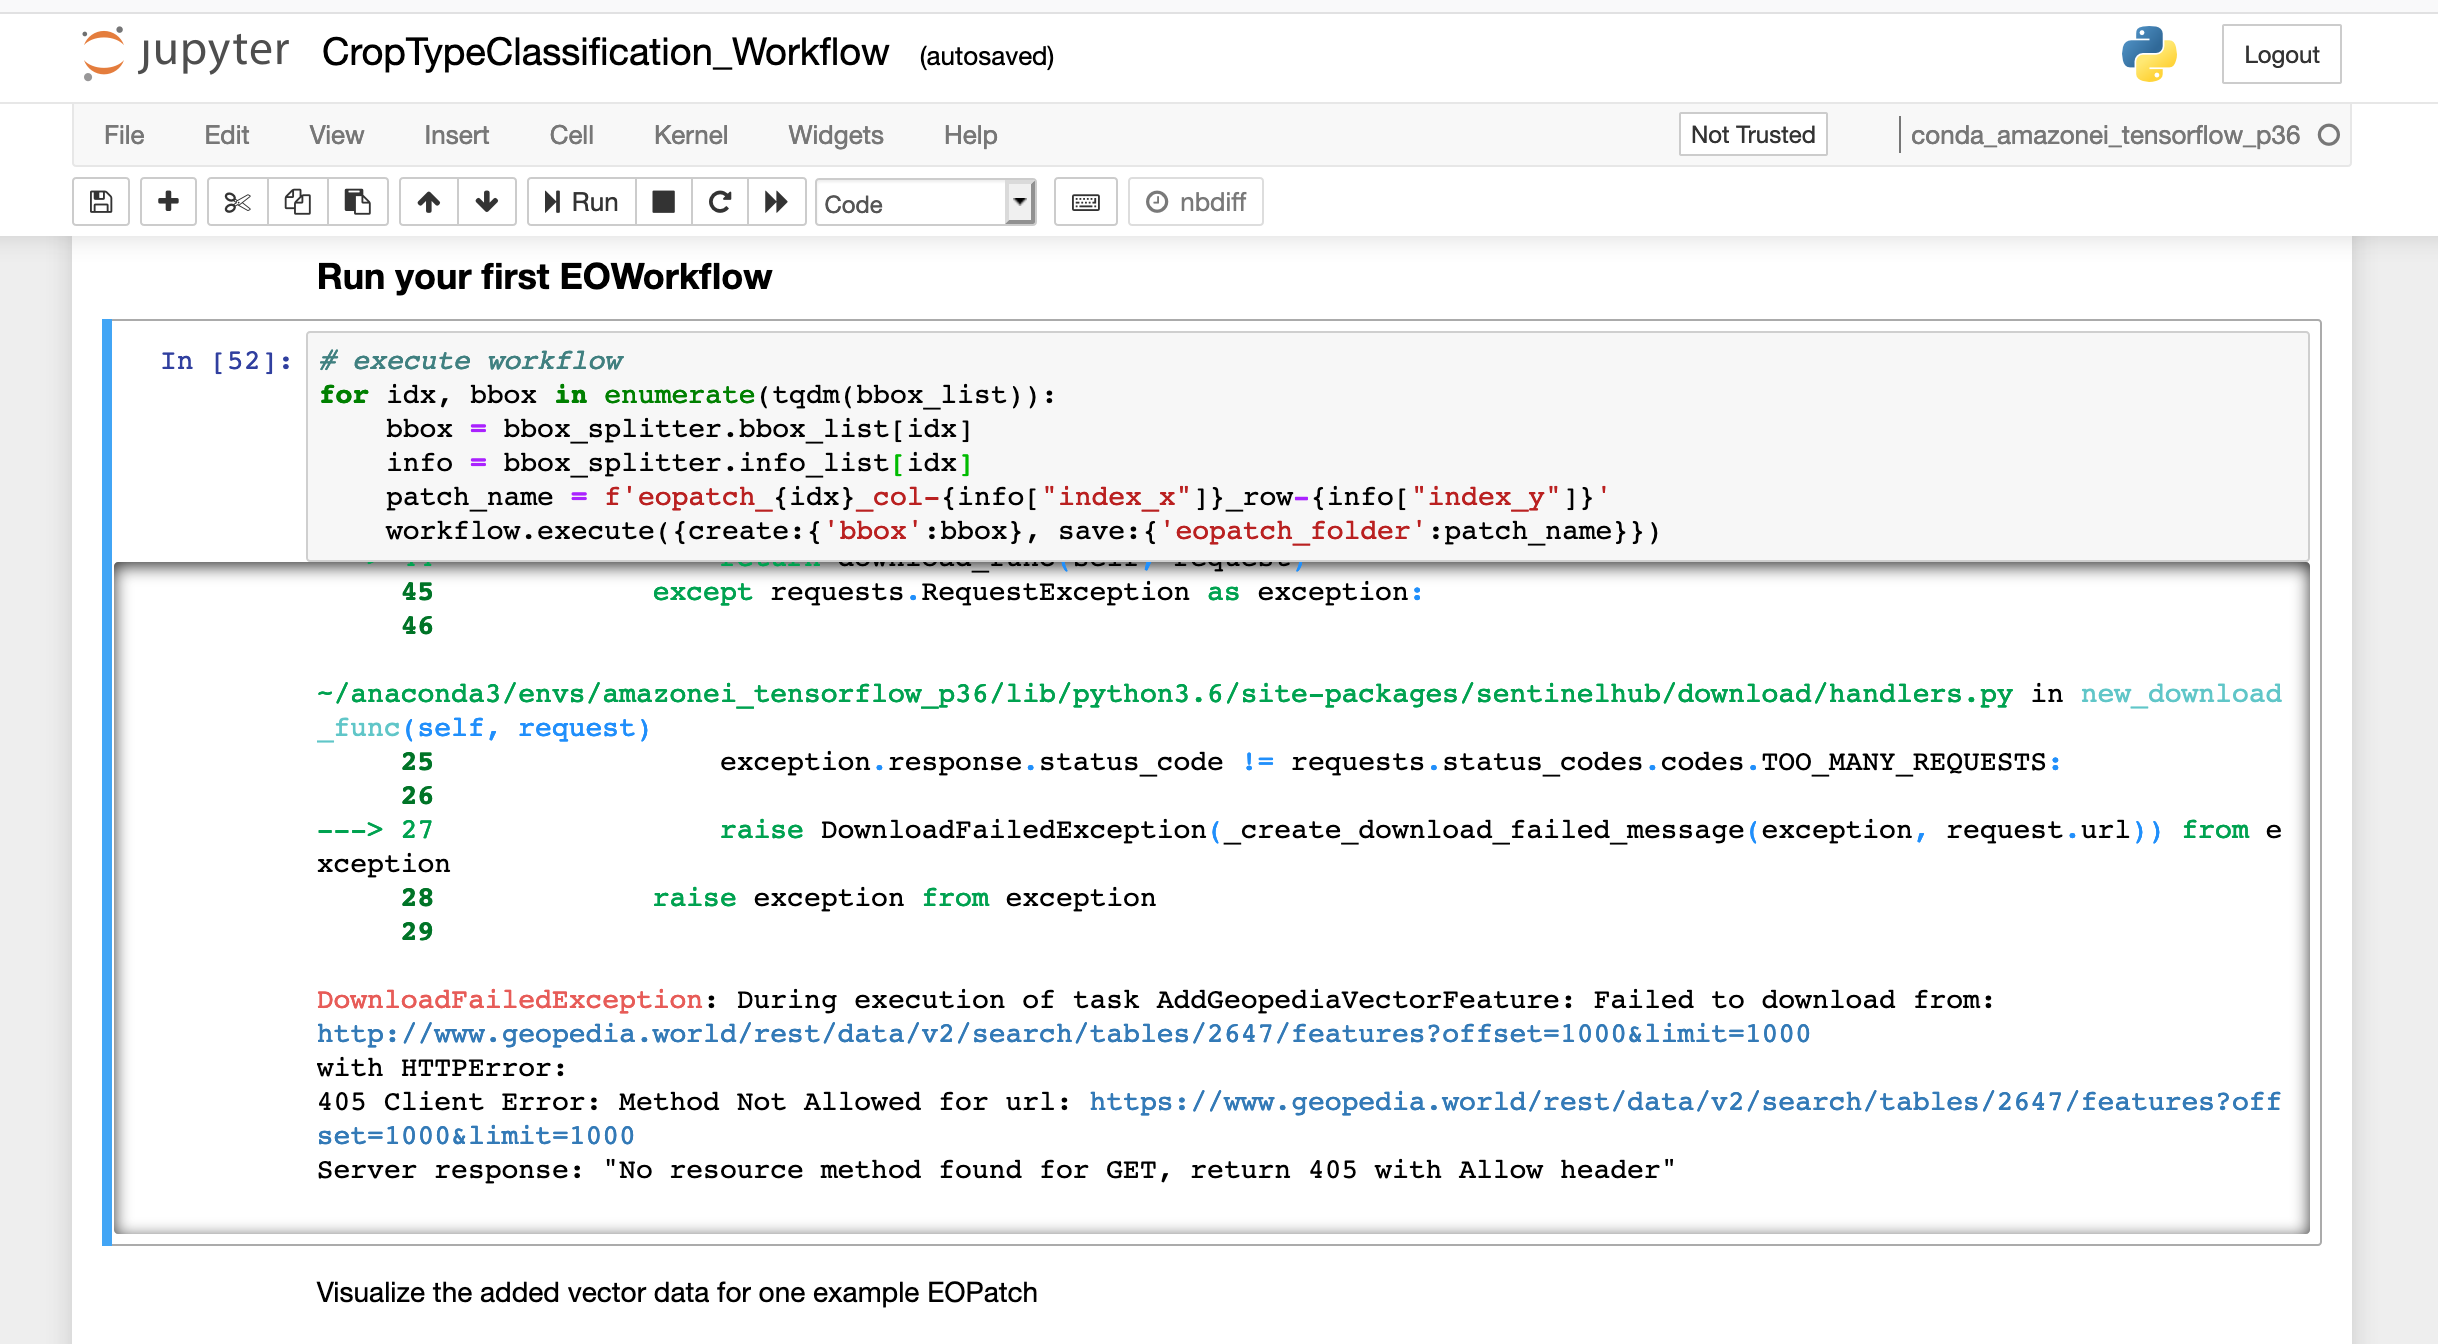Rename notebook title CropTypeClassification_Workflow
The image size is (2438, 1344).
tap(605, 53)
